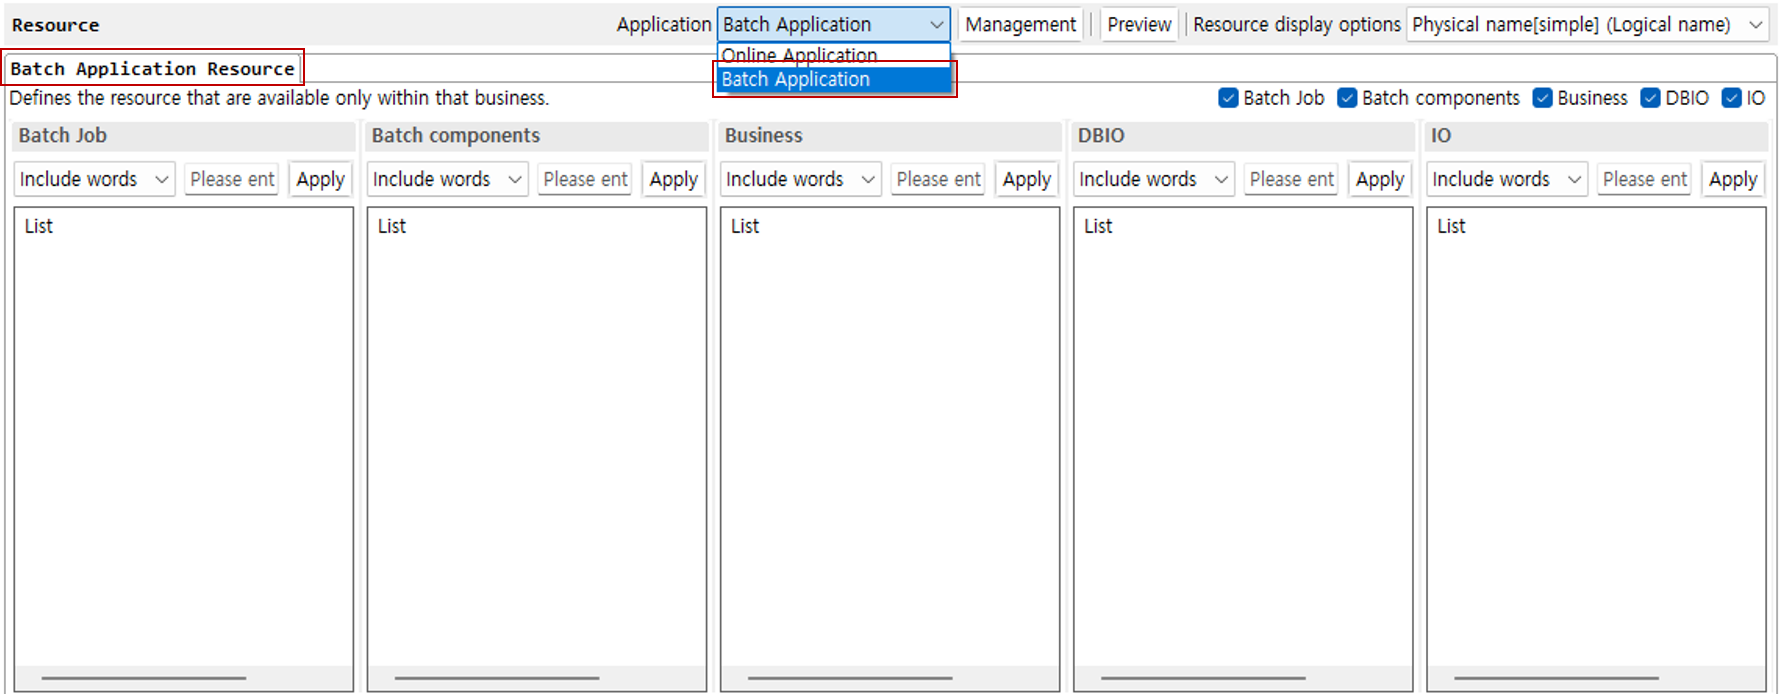Apply the Batch components filter

673,179
